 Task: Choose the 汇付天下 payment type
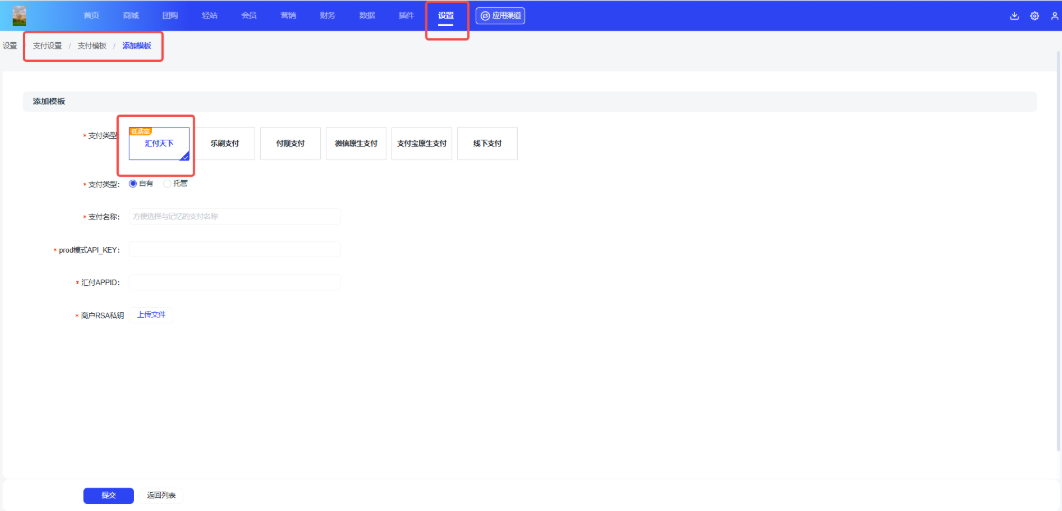coord(159,144)
